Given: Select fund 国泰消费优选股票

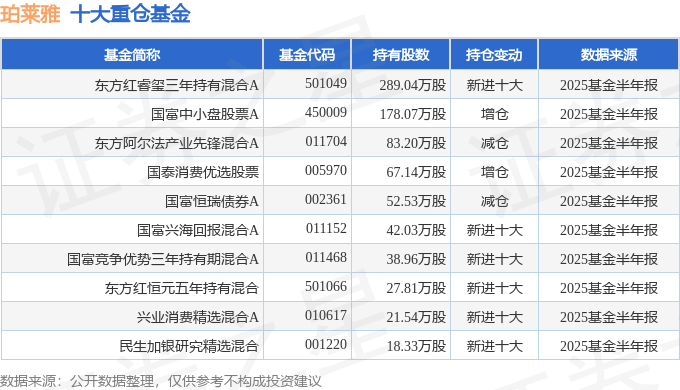Looking at the screenshot, I should 203,173.
